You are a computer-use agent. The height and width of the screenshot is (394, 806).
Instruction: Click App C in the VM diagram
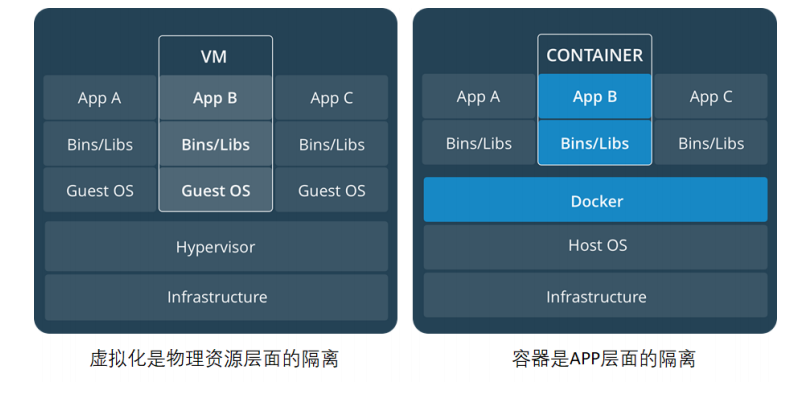[332, 98]
